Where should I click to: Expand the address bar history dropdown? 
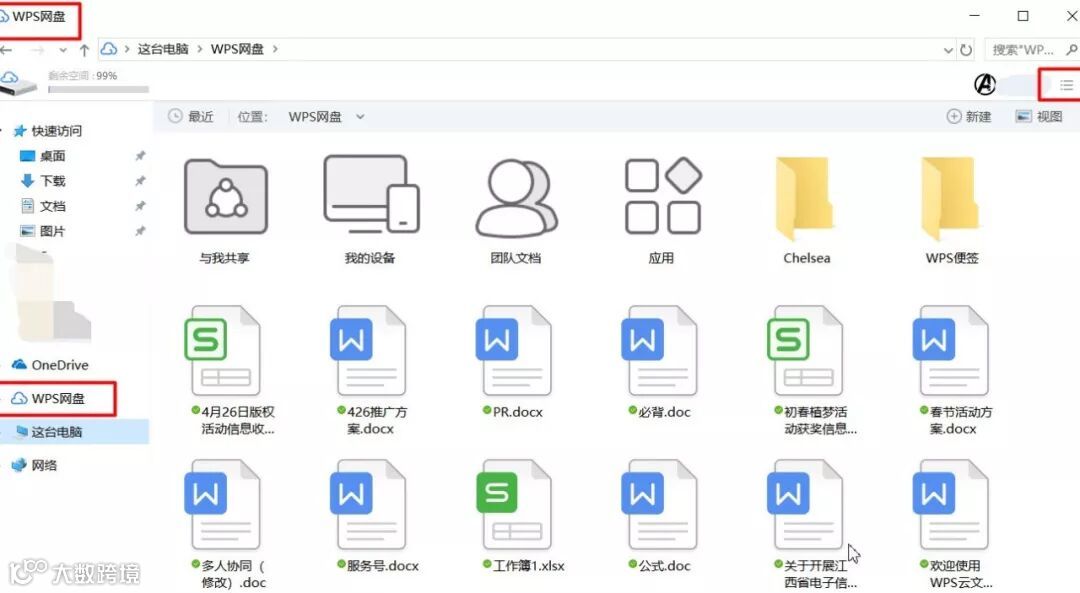click(x=948, y=50)
